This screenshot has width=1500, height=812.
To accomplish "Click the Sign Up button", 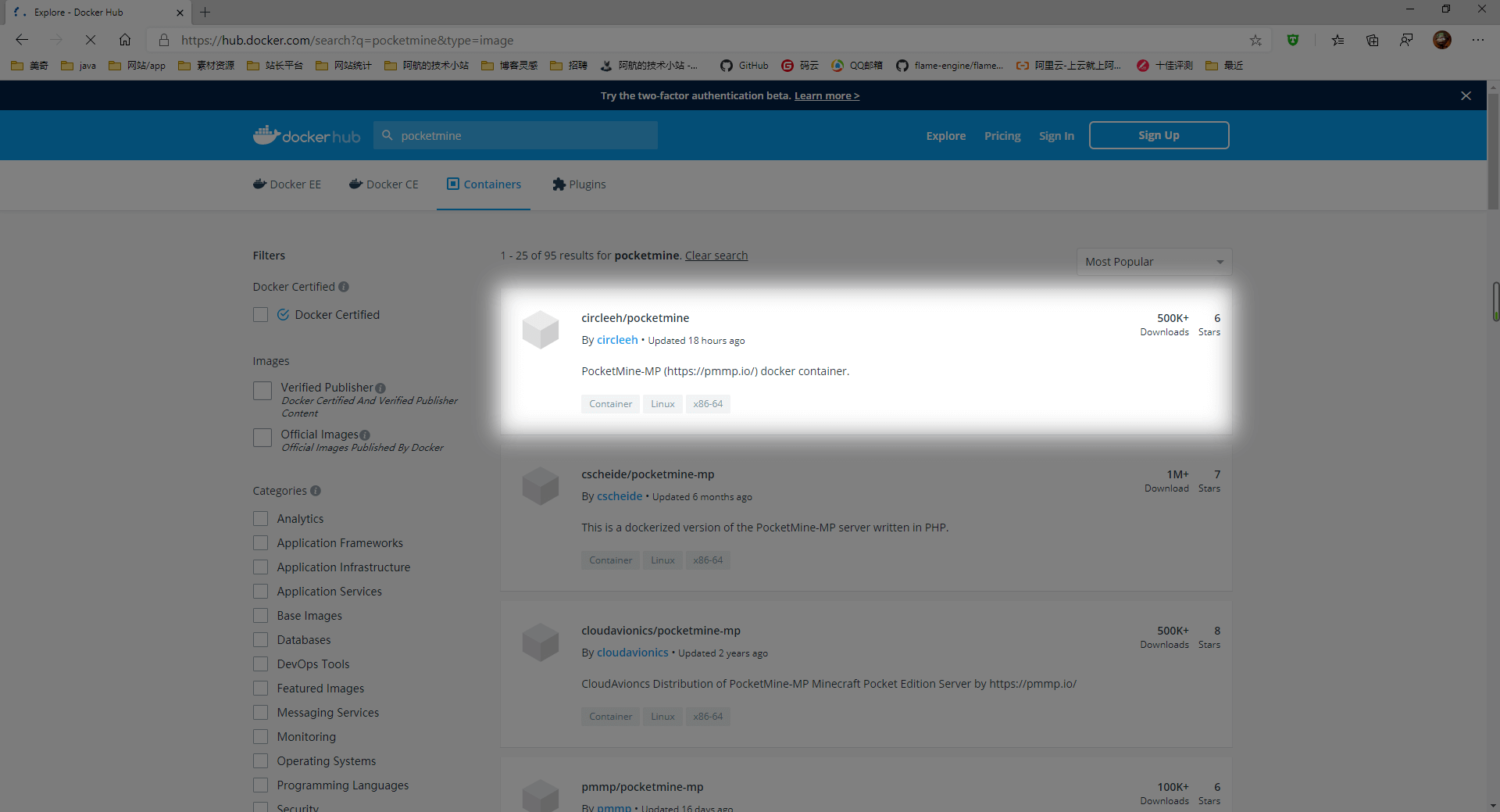I will (x=1158, y=135).
